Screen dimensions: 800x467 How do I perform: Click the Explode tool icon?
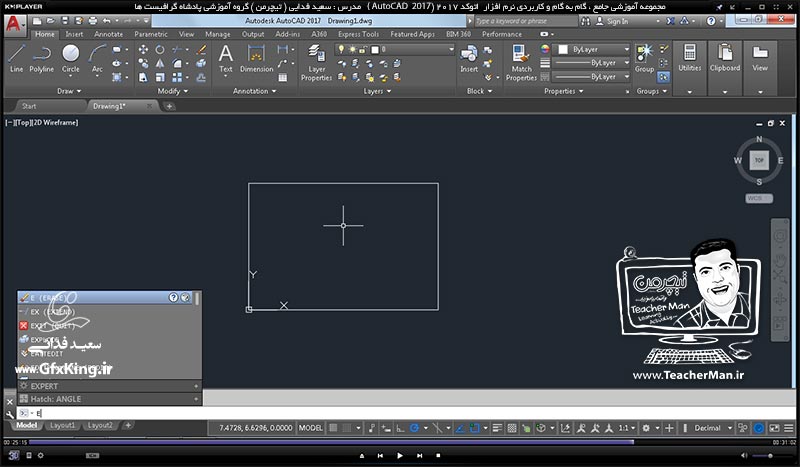pyautogui.click(x=202, y=63)
